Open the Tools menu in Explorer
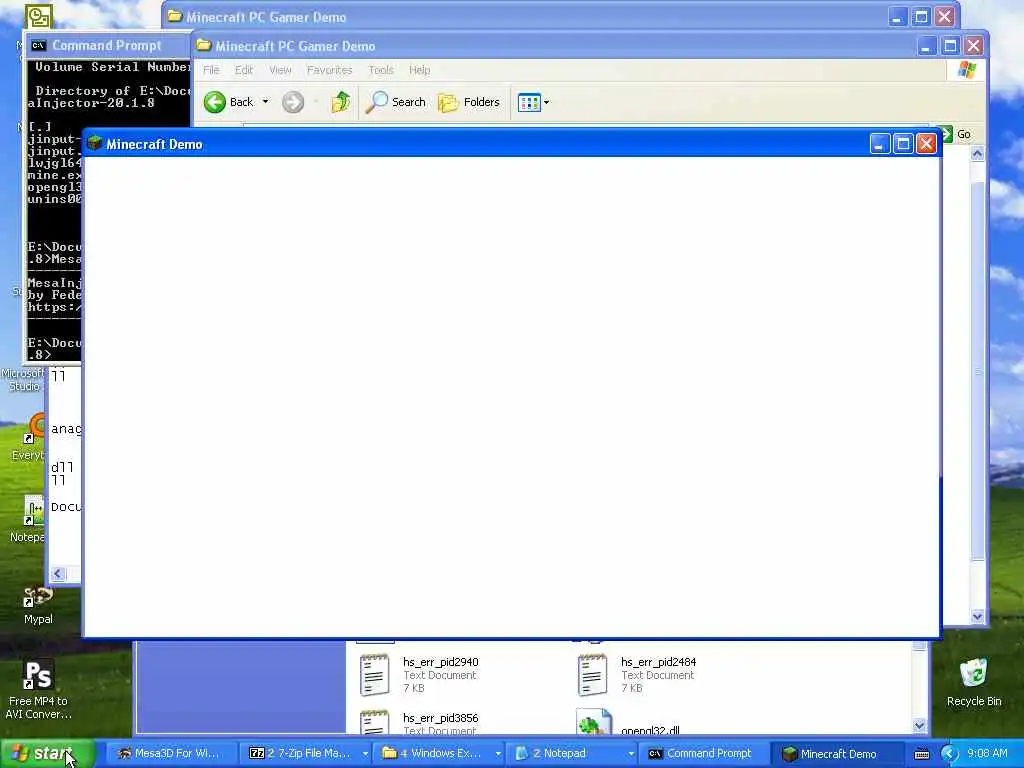 pyautogui.click(x=381, y=70)
